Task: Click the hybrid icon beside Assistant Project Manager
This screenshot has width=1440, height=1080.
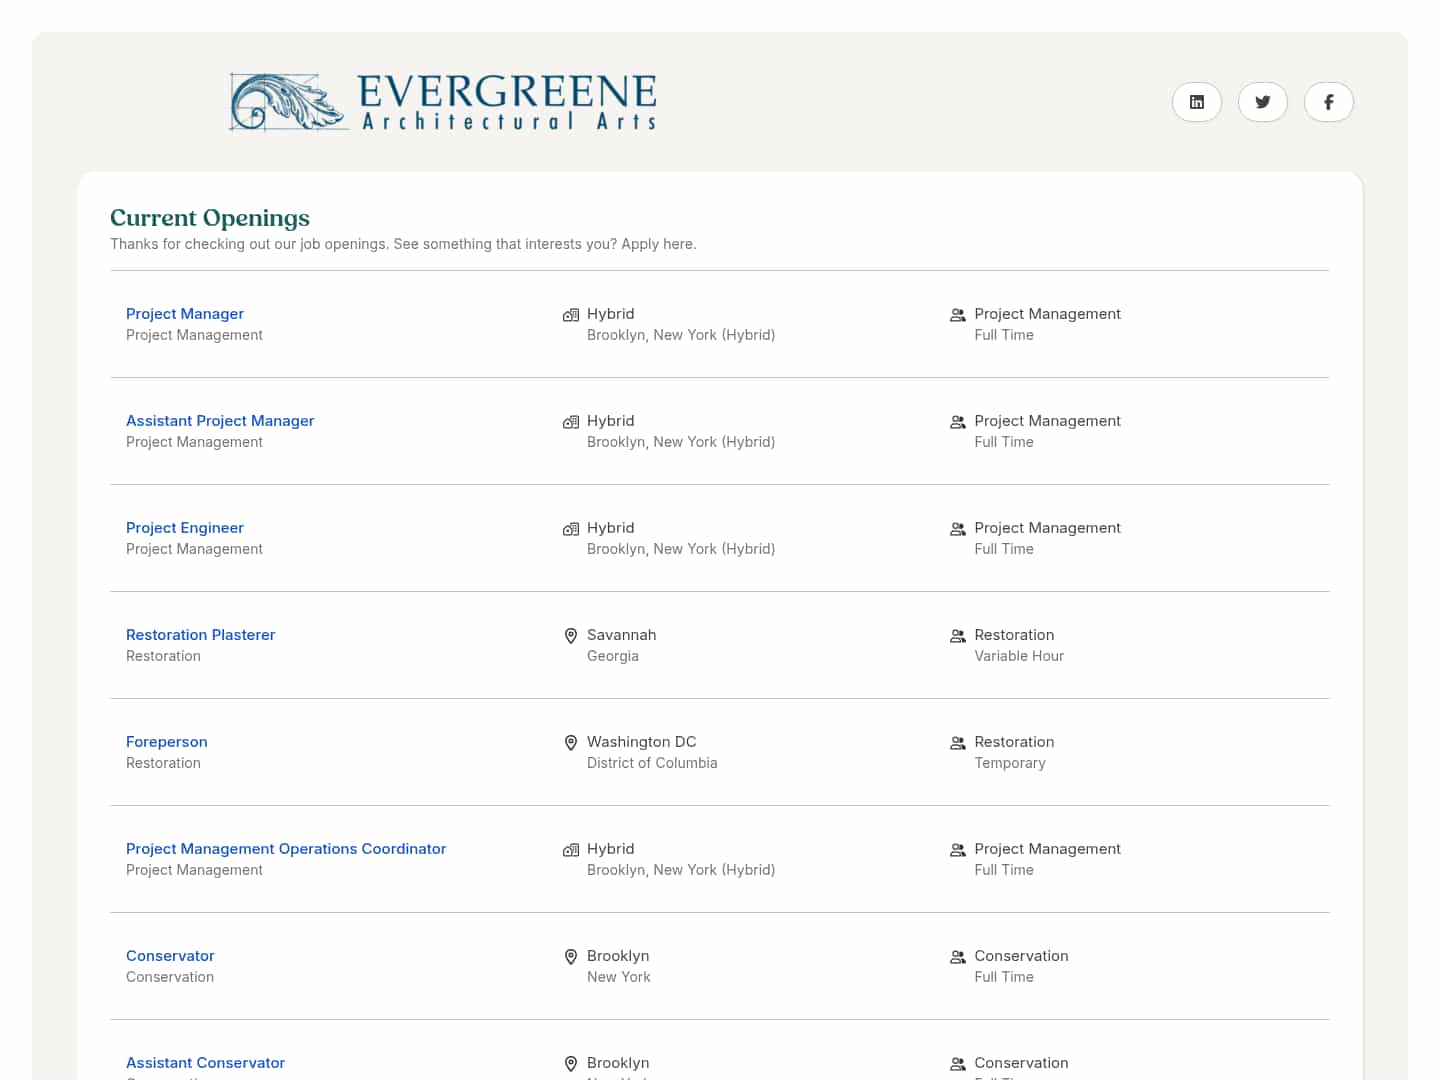Action: pyautogui.click(x=570, y=421)
